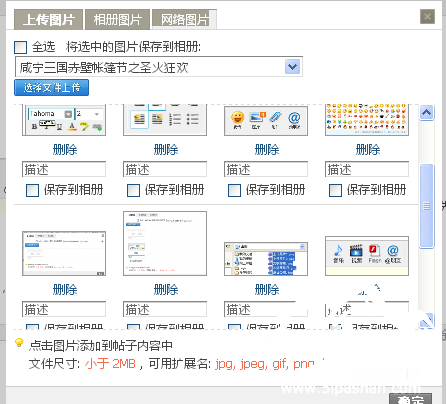This screenshot has height=404, width=446.
Task: Click the scroll up arrow of image list
Action: coord(426,112)
